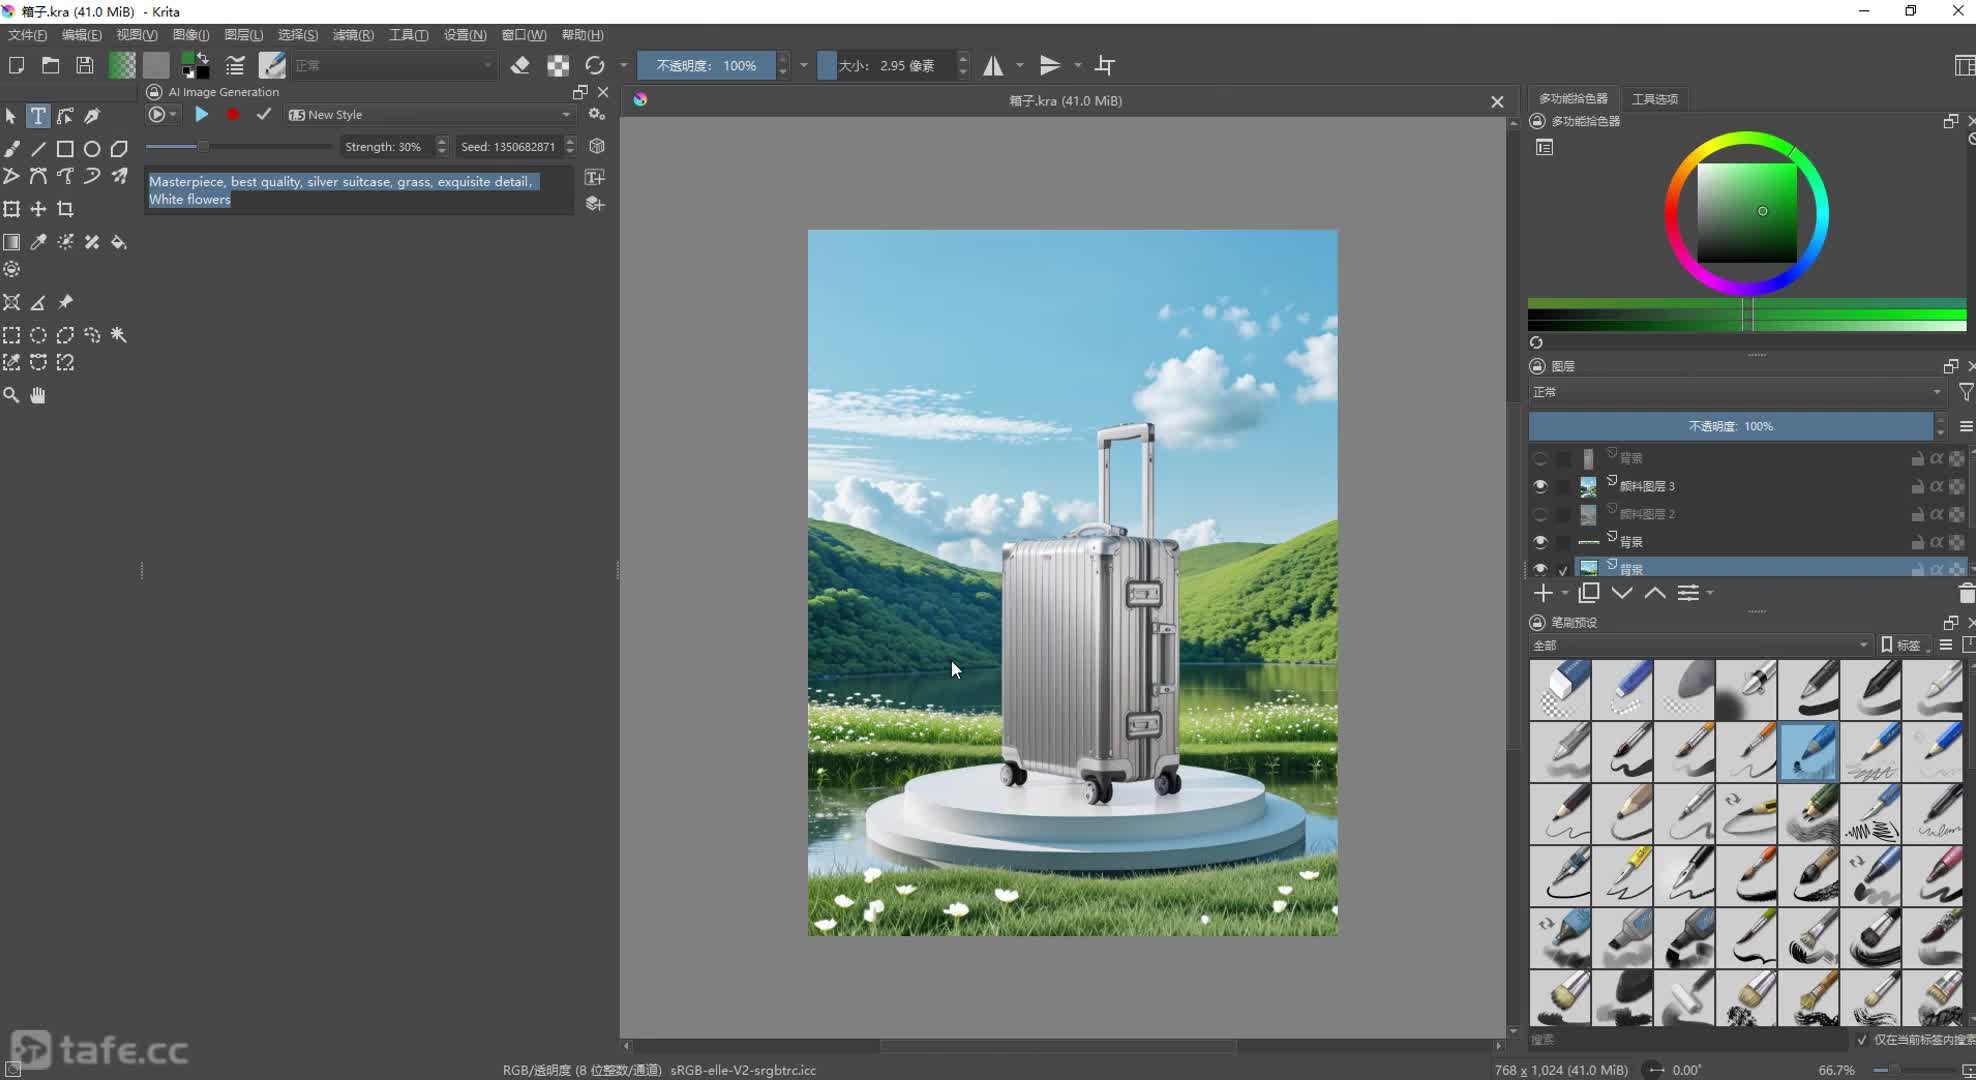The image size is (1976, 1080).
Task: Pick the Fill bucket tool
Action: (119, 242)
